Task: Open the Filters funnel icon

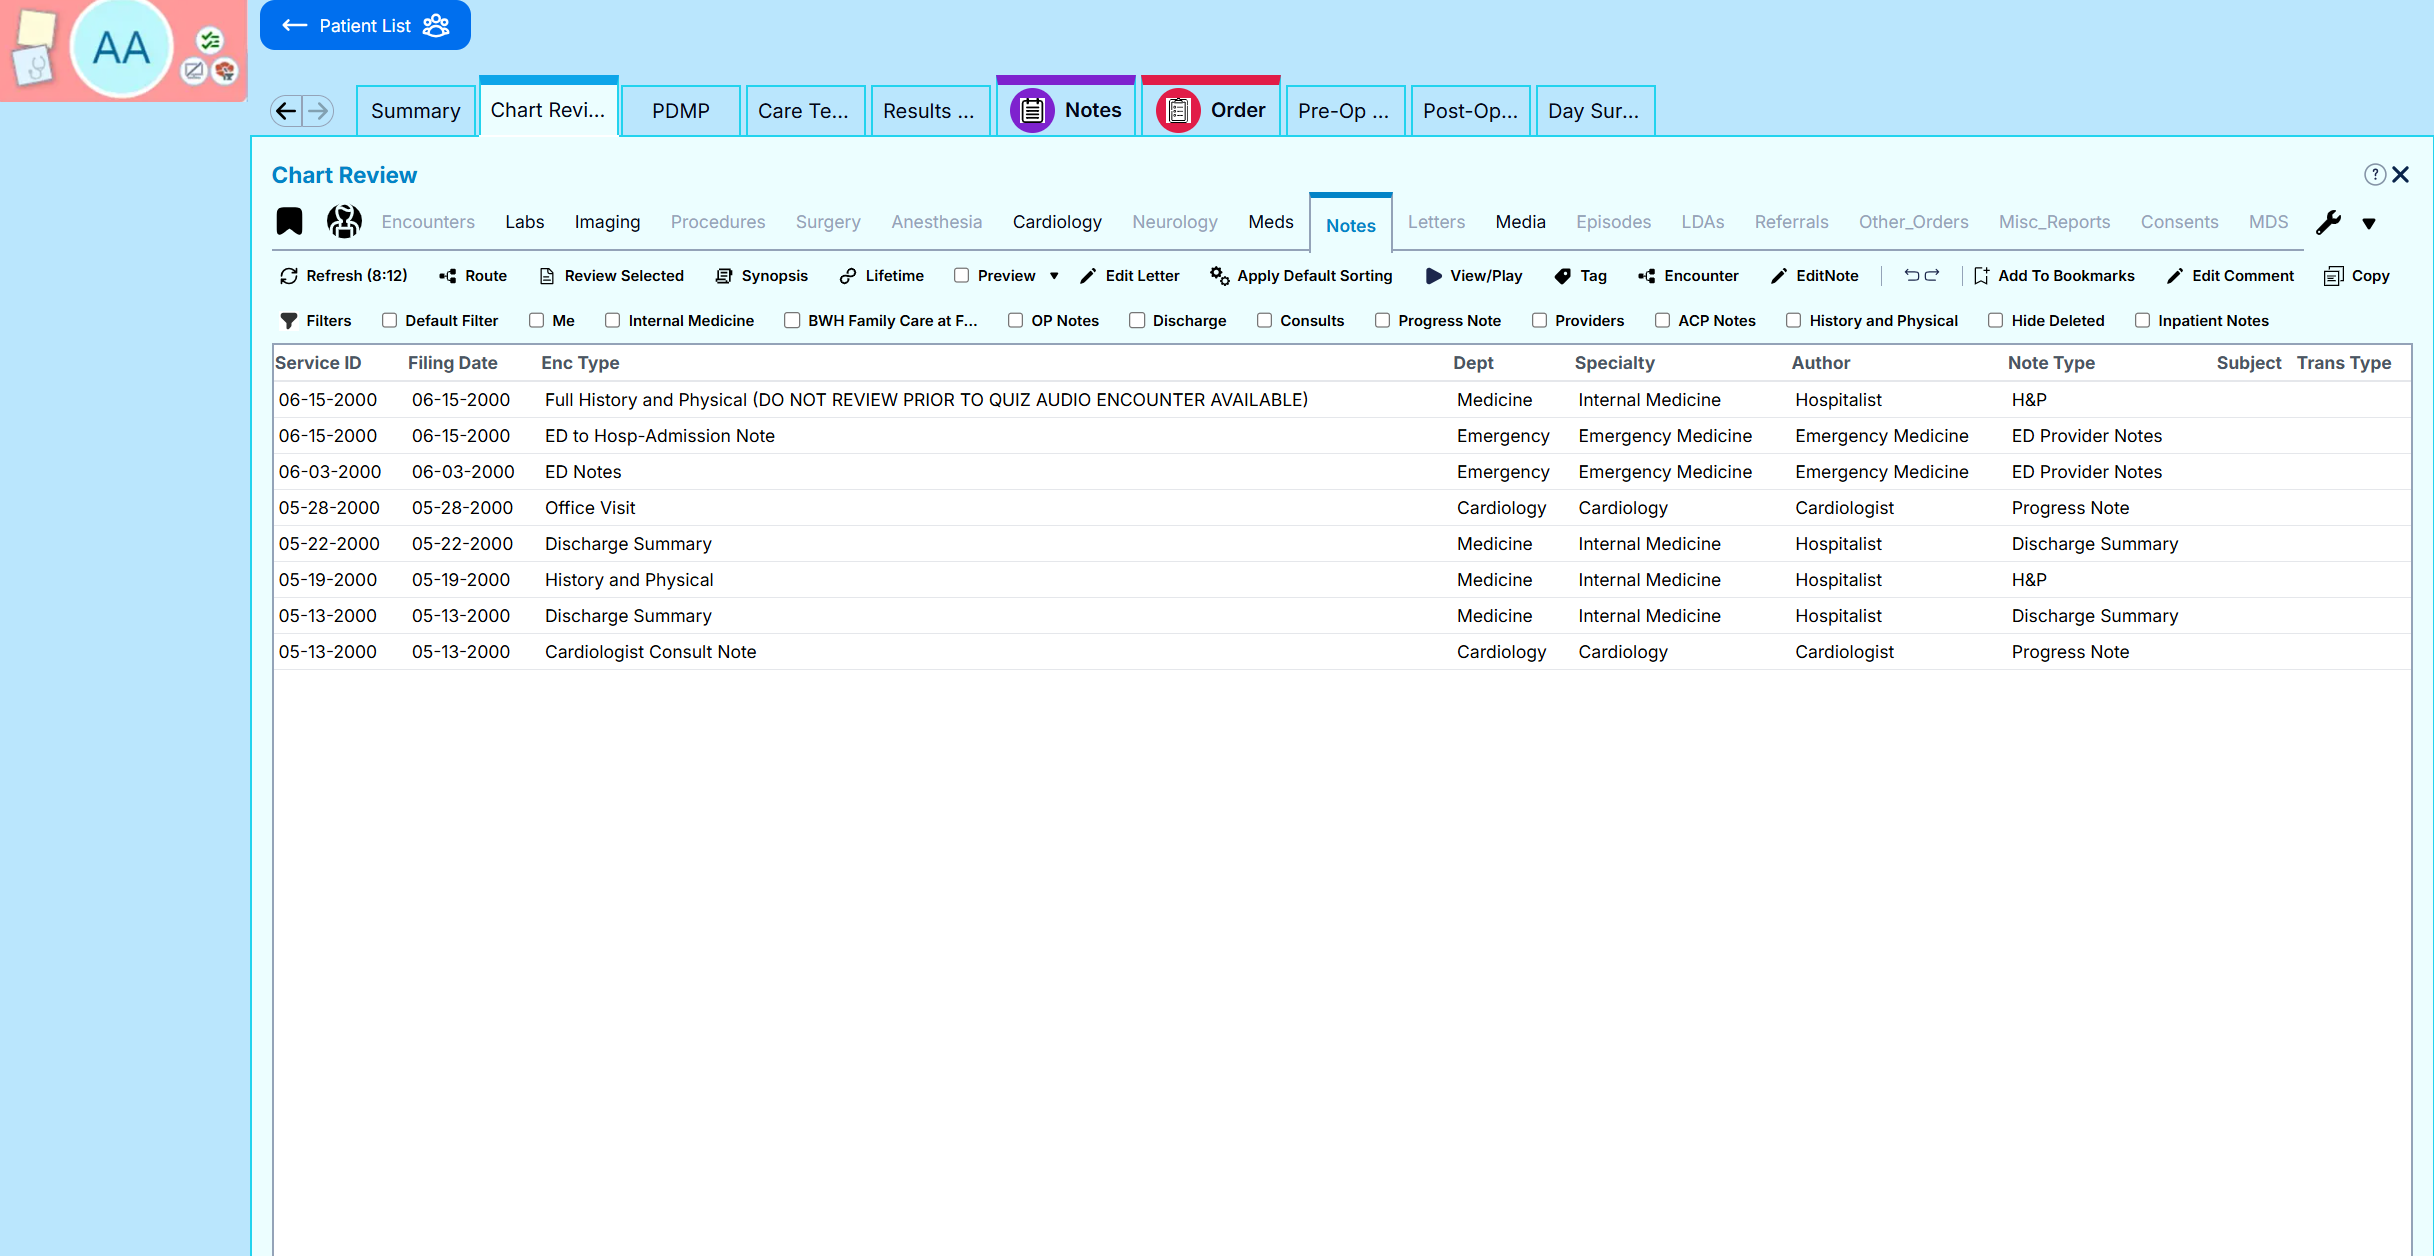Action: click(289, 321)
